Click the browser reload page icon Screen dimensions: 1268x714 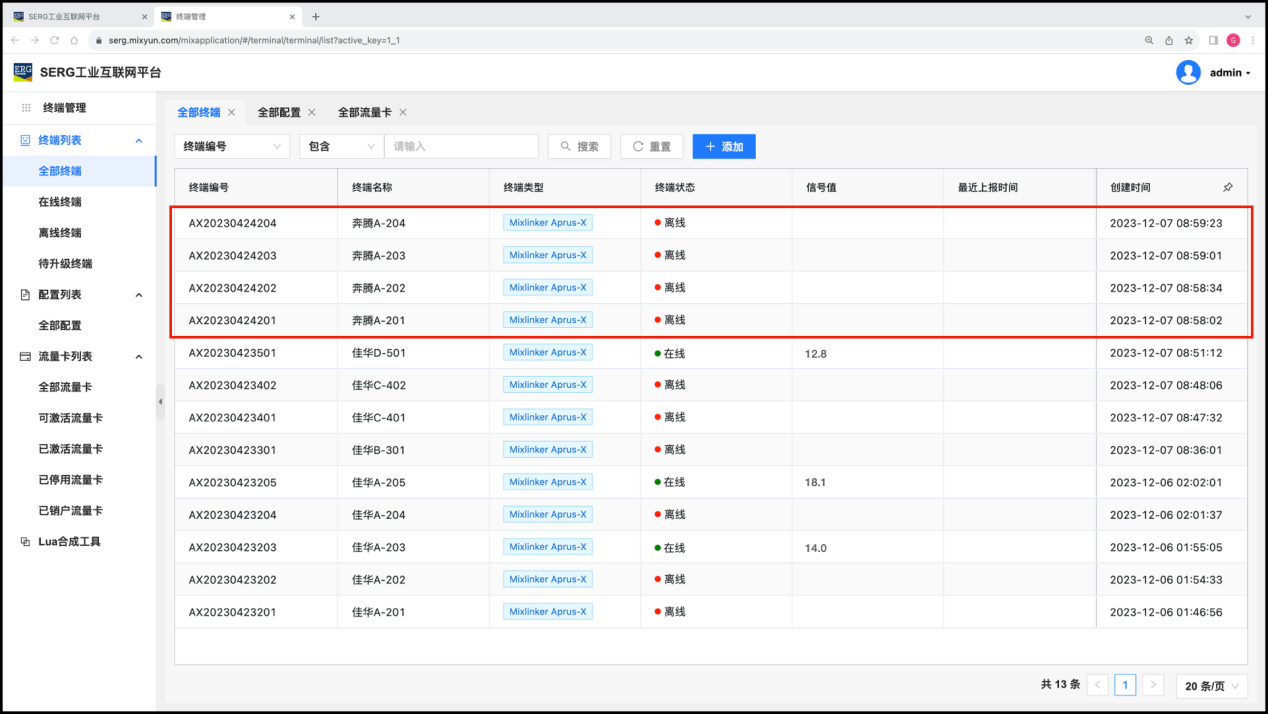[54, 40]
